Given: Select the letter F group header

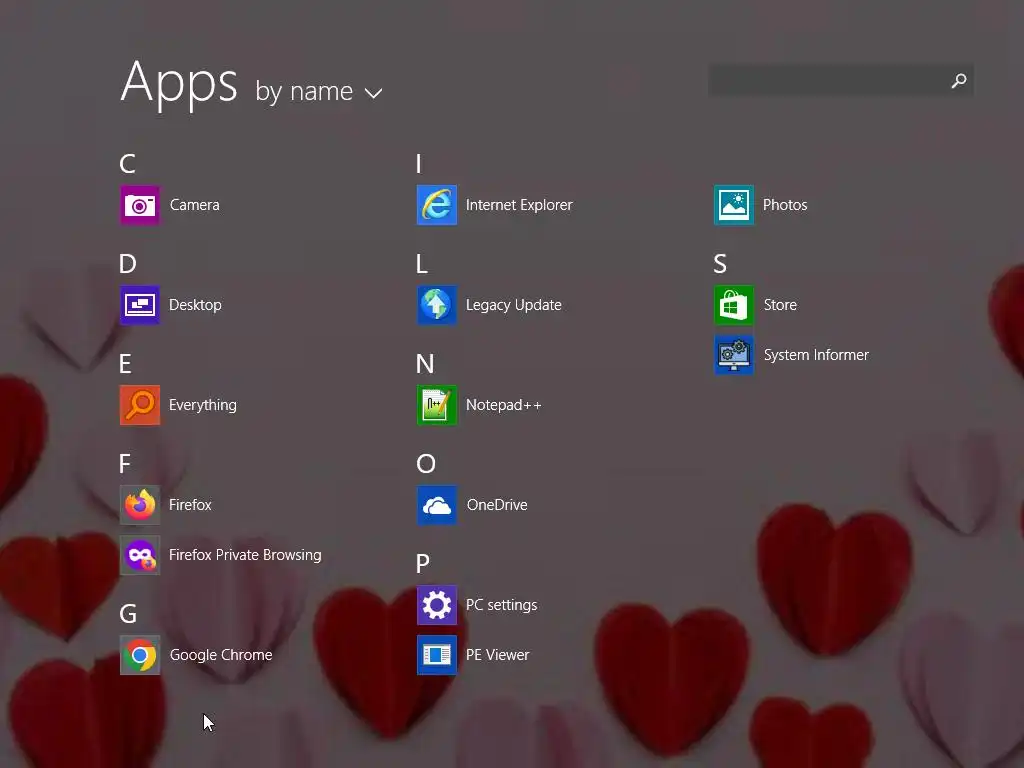Looking at the screenshot, I should (125, 464).
